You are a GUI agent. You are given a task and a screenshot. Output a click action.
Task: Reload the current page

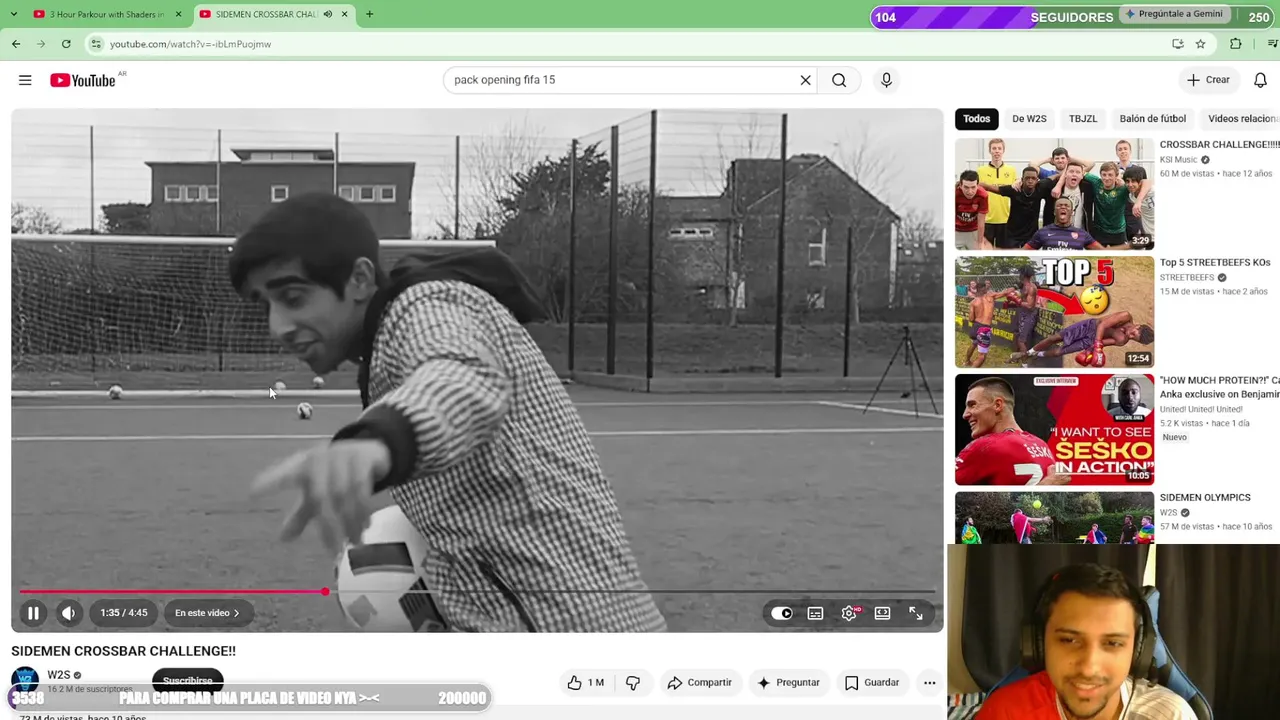66,44
